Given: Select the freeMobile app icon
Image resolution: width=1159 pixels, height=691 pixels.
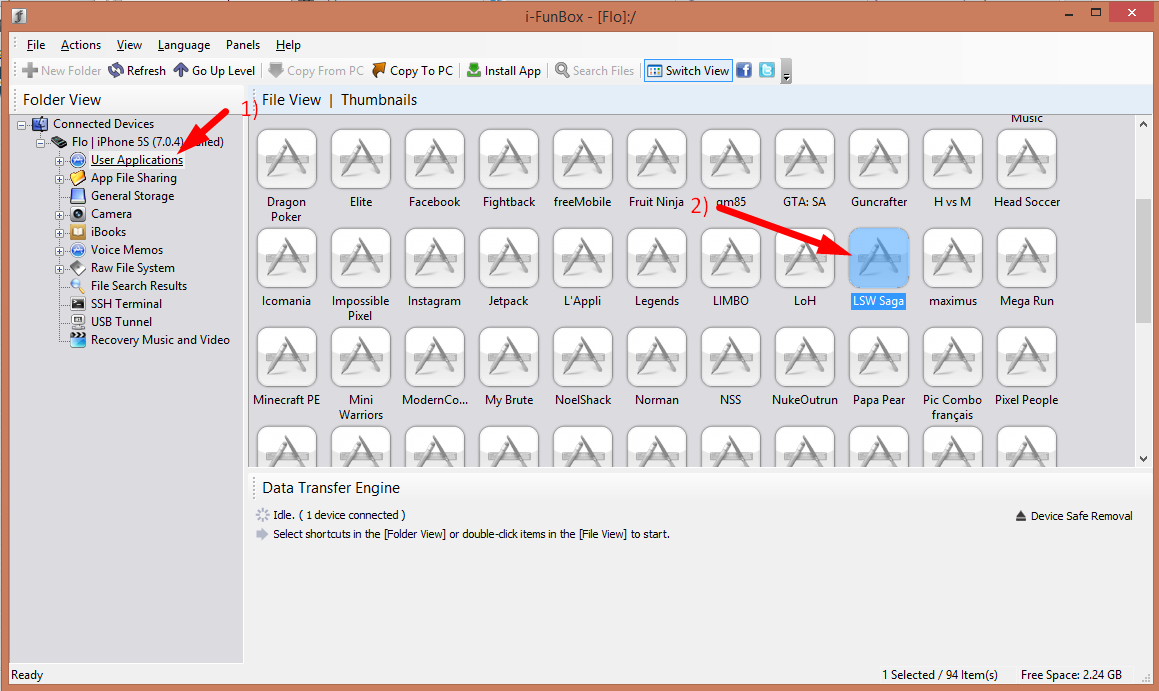Looking at the screenshot, I should pos(582,159).
